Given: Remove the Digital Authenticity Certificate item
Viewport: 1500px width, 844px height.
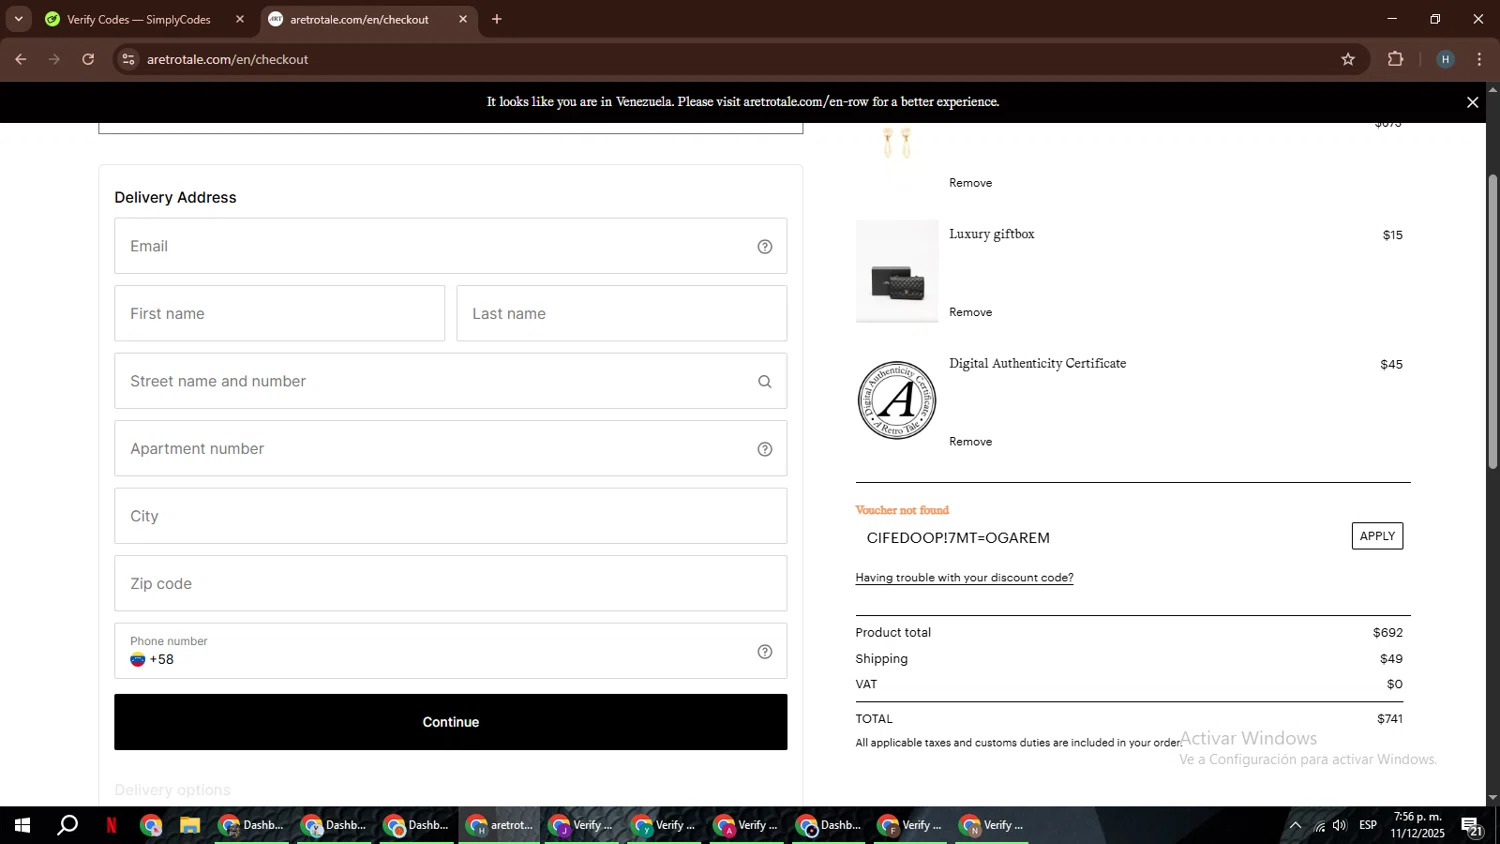Looking at the screenshot, I should tap(970, 442).
